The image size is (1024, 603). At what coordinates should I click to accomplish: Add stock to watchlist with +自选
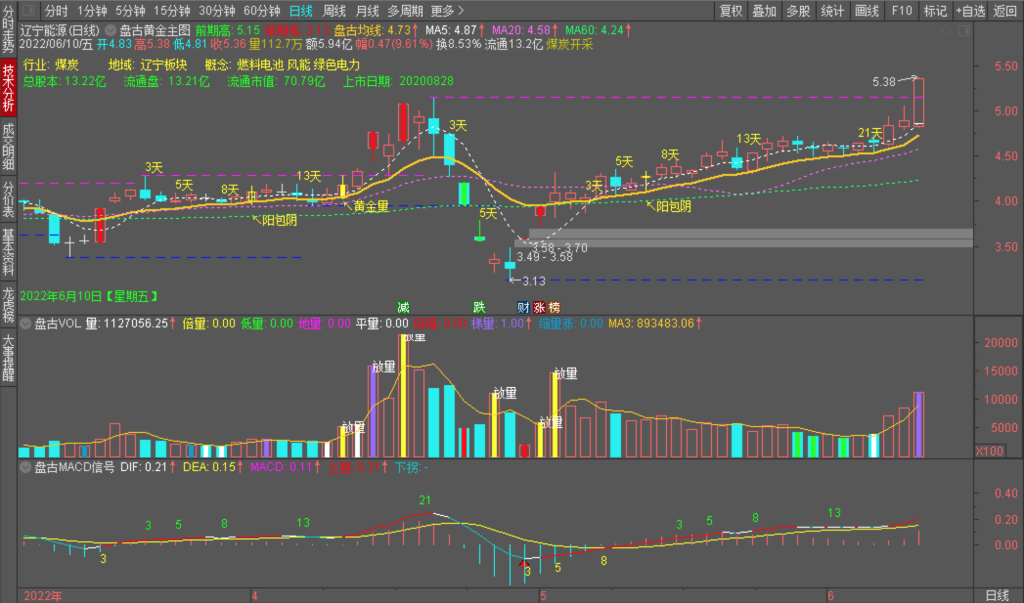tap(969, 11)
